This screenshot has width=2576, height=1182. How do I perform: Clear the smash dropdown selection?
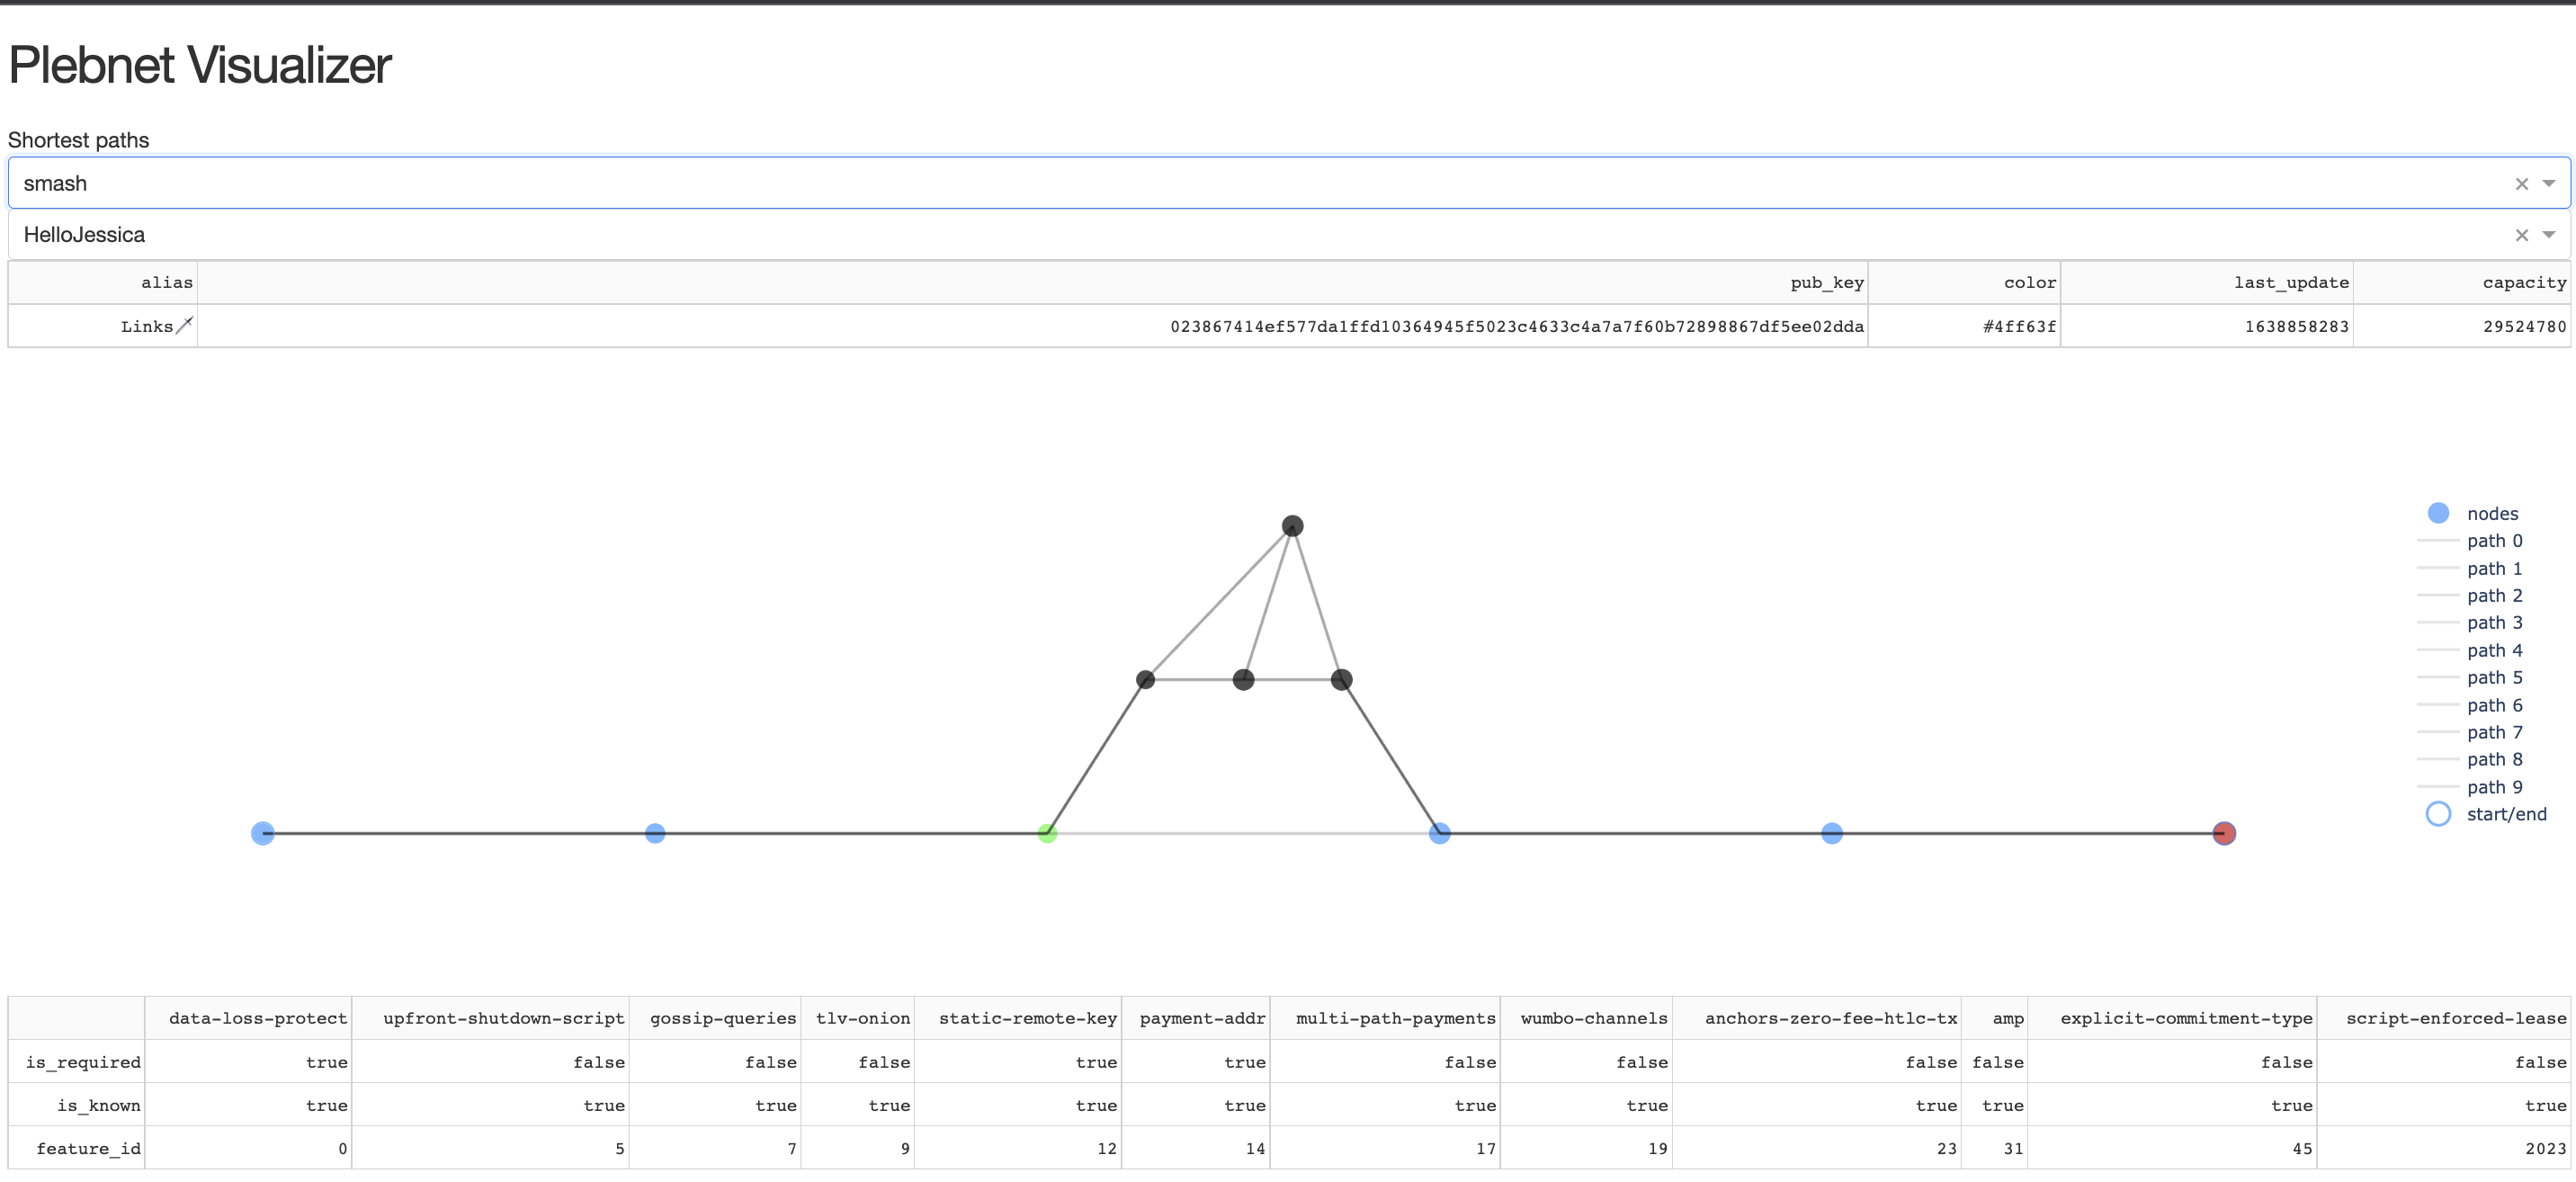click(2521, 184)
